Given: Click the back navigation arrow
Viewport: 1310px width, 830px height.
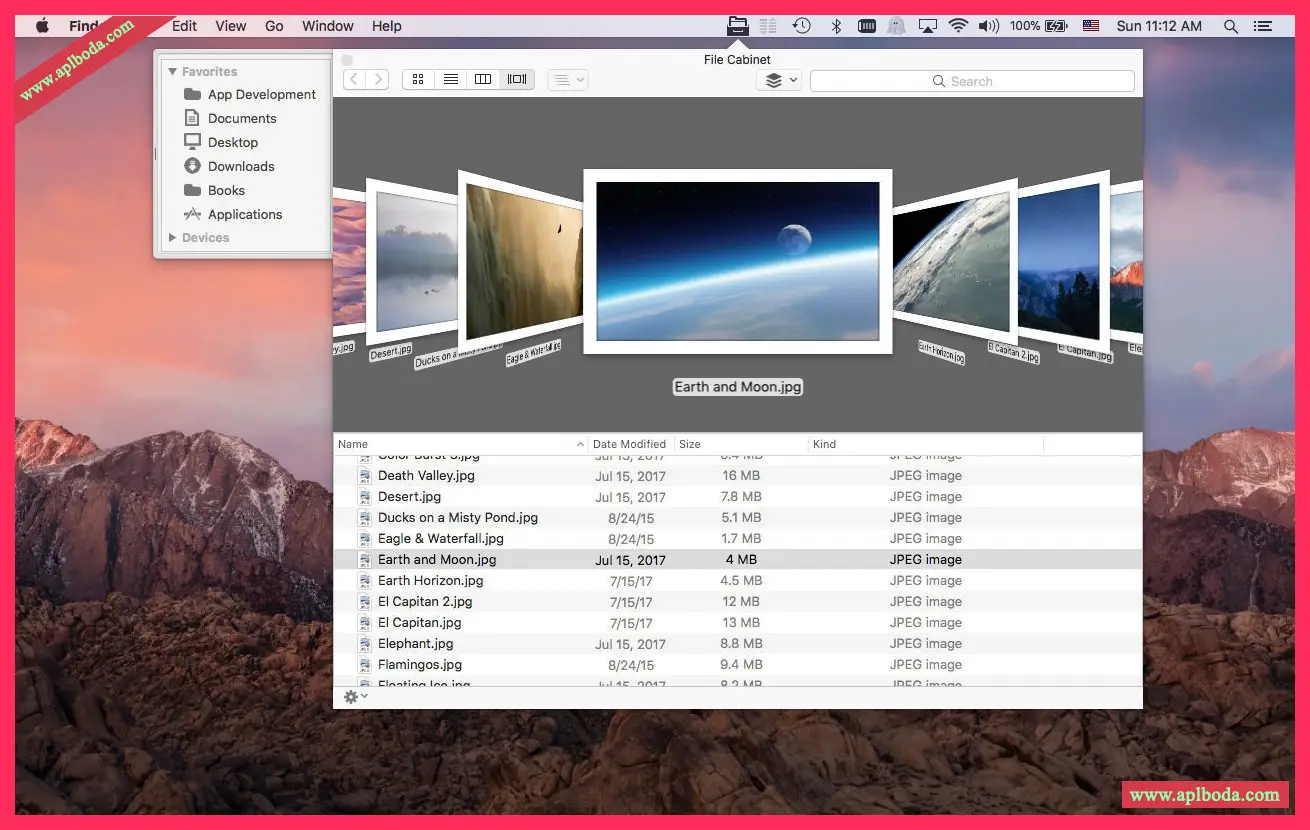Looking at the screenshot, I should [354, 80].
